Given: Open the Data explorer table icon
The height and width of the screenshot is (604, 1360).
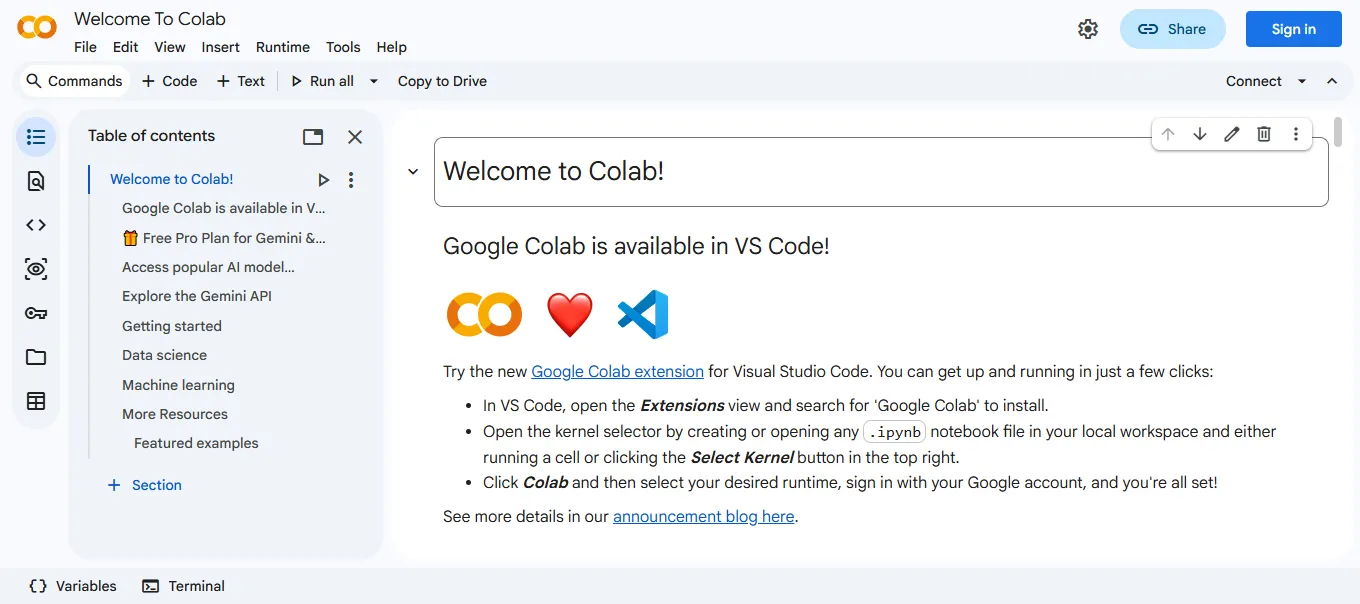Looking at the screenshot, I should coord(36,401).
